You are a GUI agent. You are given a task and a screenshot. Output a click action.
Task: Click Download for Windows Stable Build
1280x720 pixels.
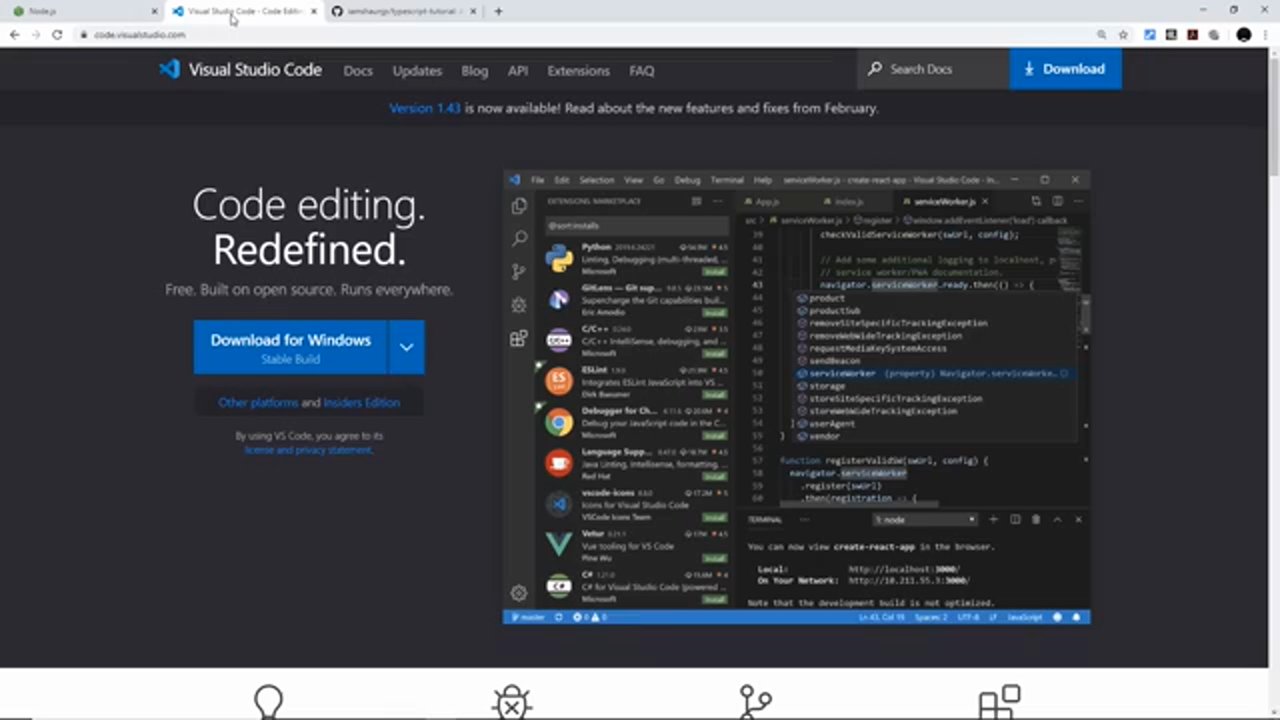(290, 347)
